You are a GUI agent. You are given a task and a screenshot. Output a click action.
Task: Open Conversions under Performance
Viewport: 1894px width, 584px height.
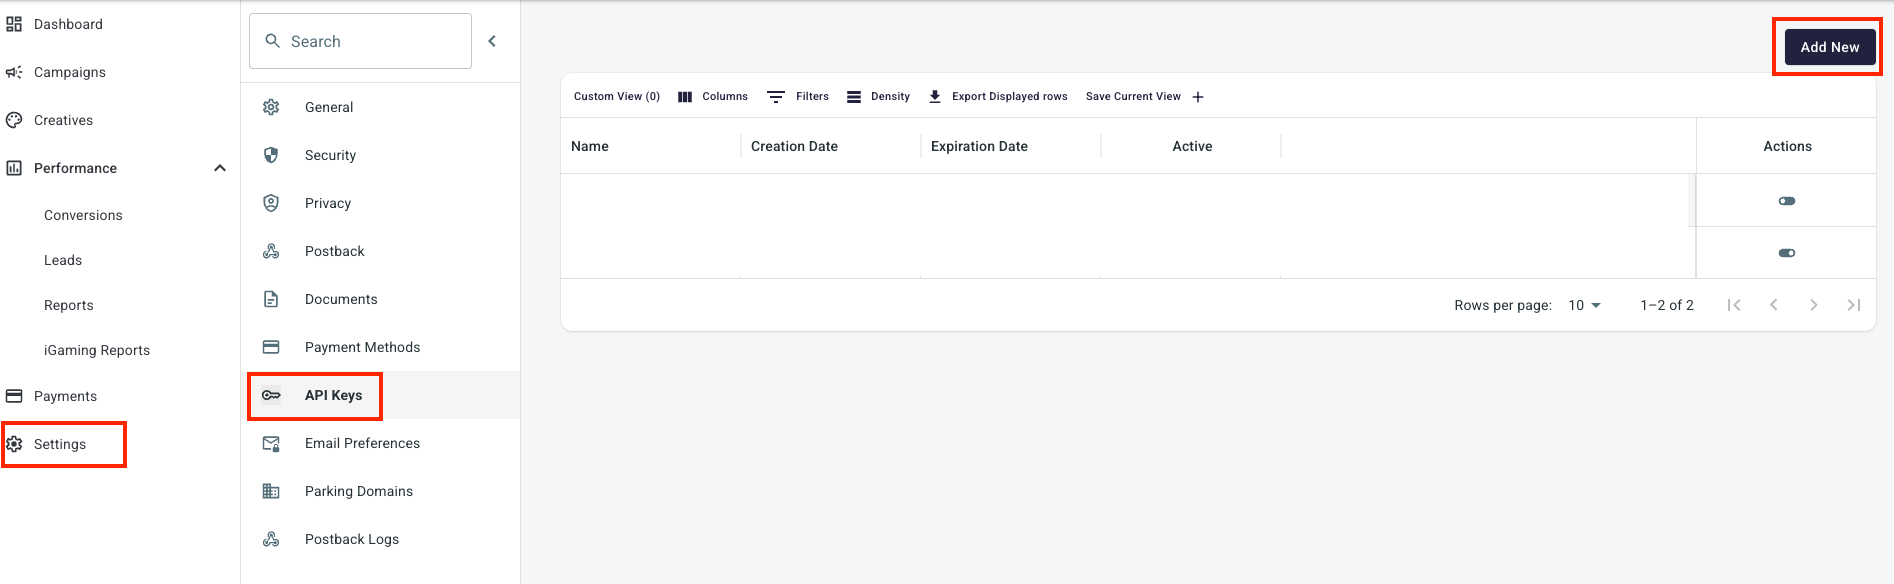(x=83, y=215)
